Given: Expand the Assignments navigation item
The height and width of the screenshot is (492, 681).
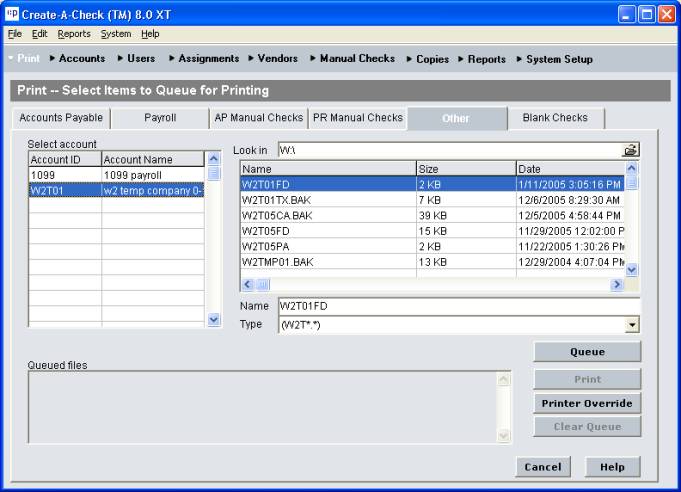Looking at the screenshot, I should pyautogui.click(x=204, y=58).
